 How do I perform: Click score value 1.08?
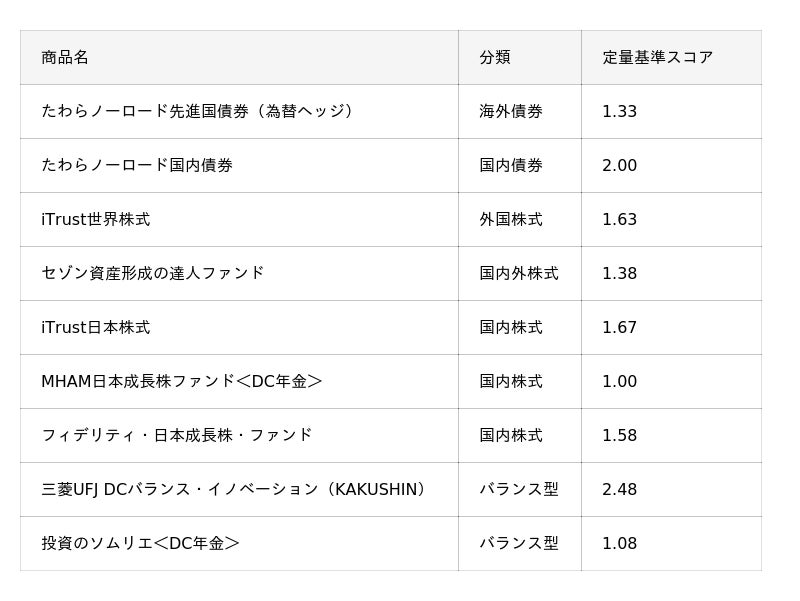(619, 543)
